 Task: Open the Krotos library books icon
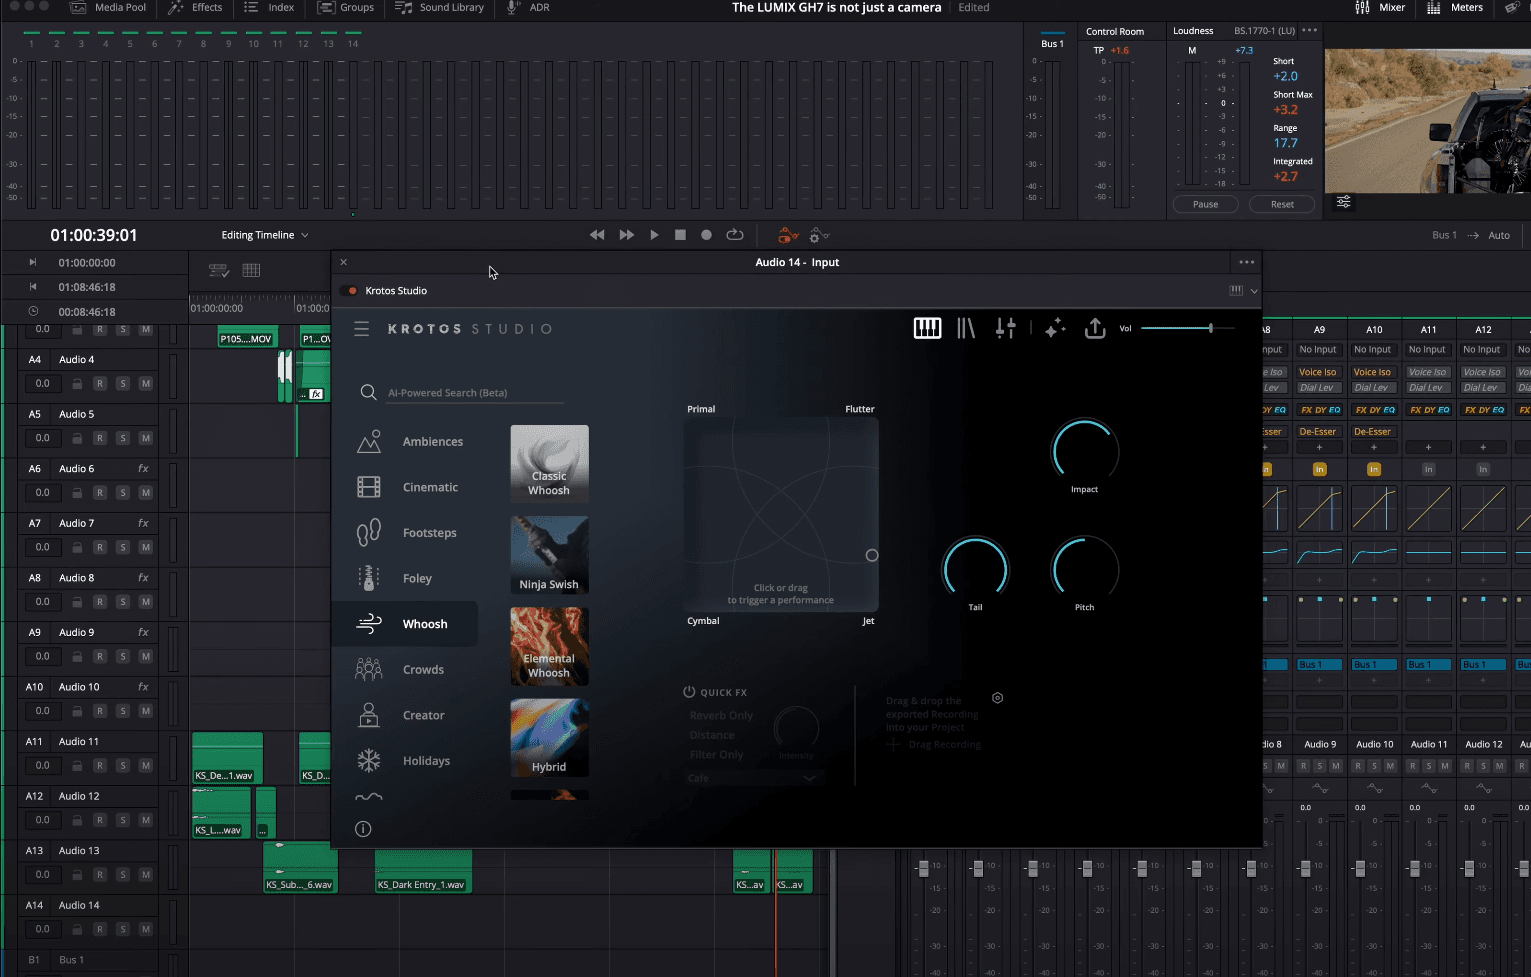[966, 328]
